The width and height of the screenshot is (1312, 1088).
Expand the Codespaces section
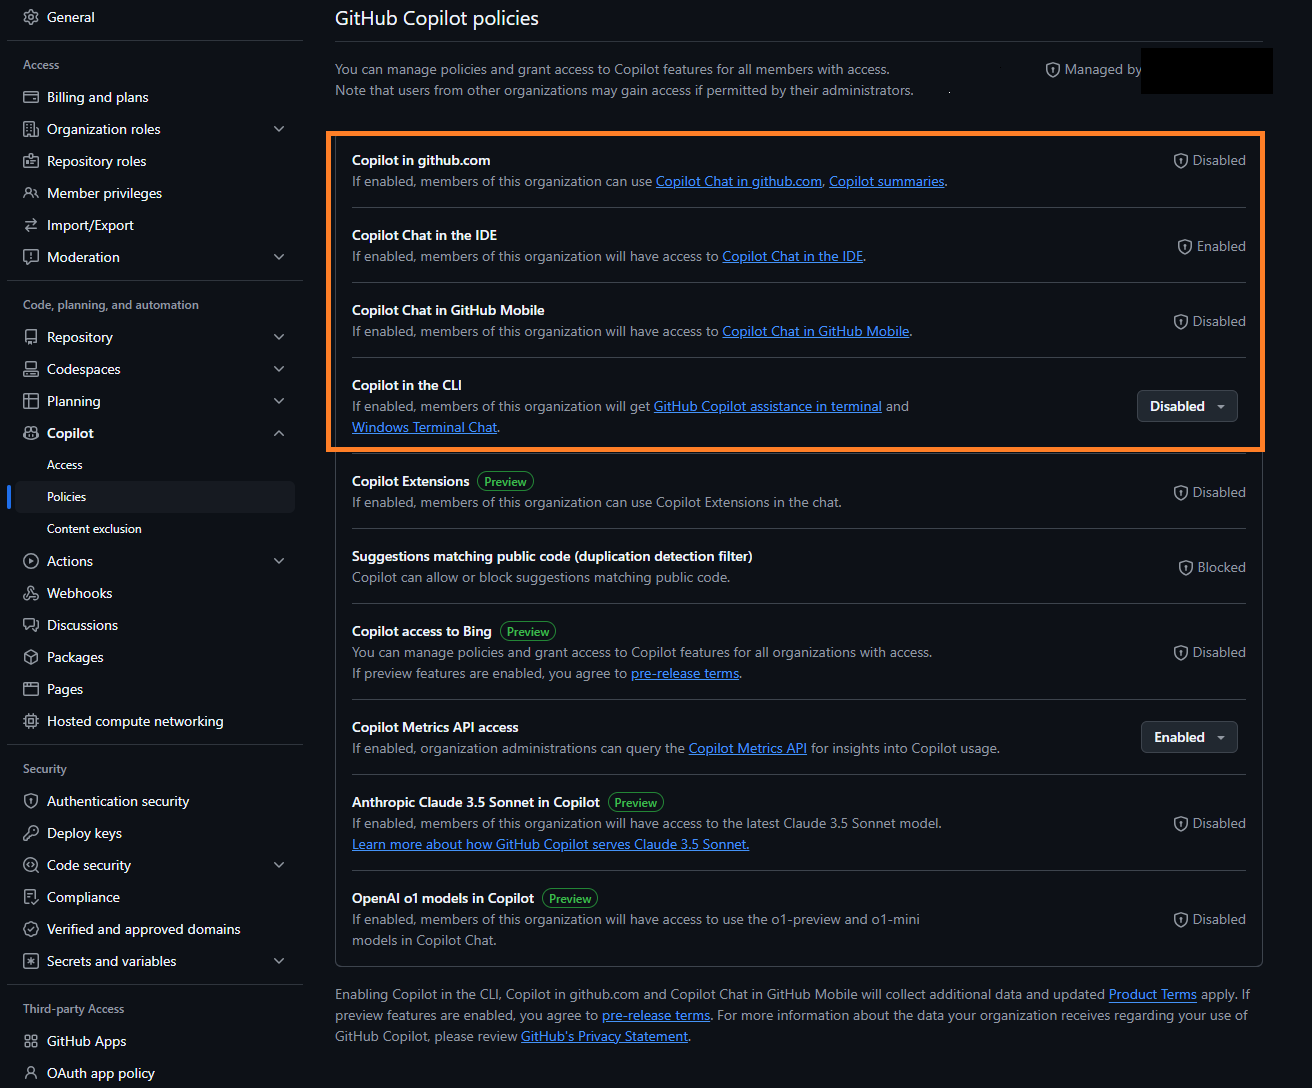pos(279,369)
